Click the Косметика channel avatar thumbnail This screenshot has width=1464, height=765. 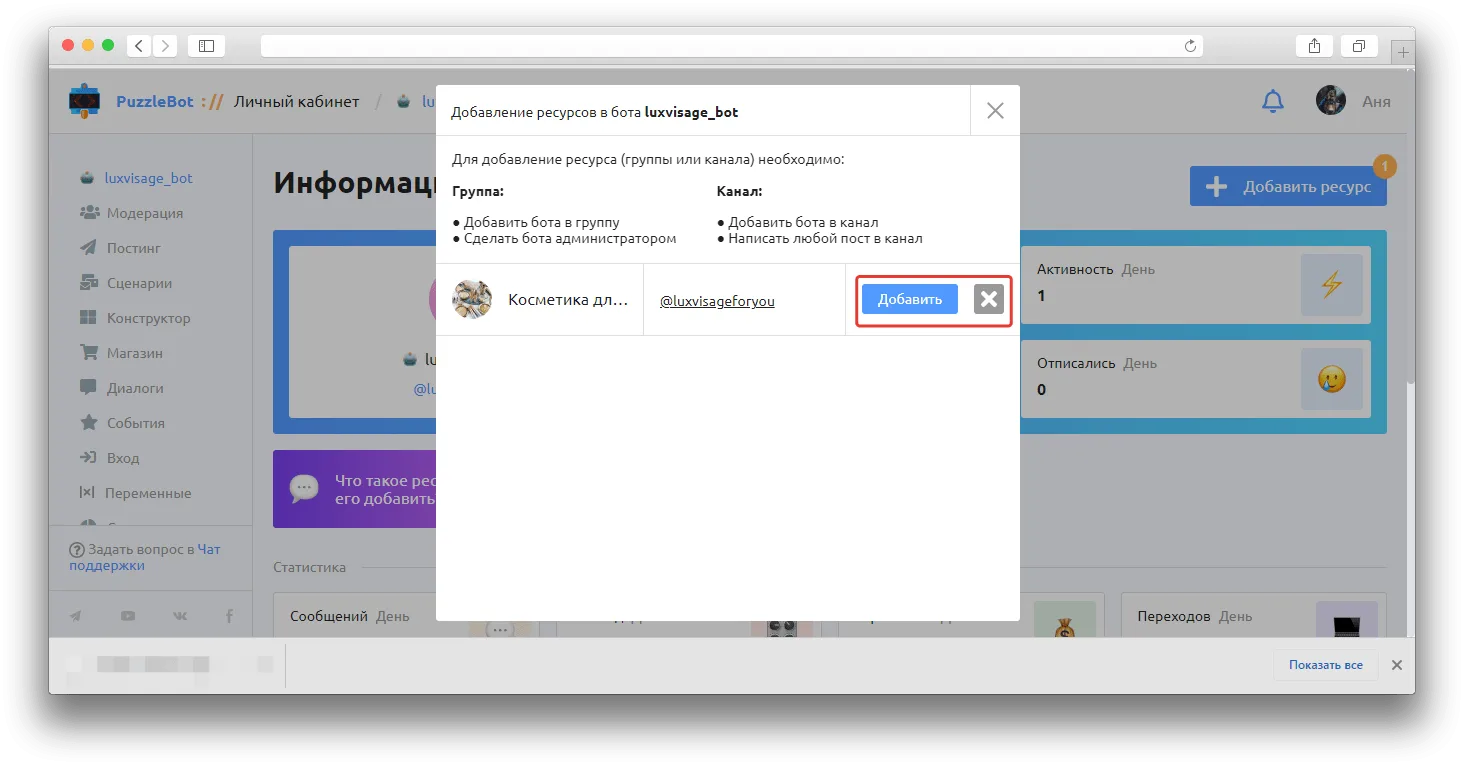coord(472,299)
